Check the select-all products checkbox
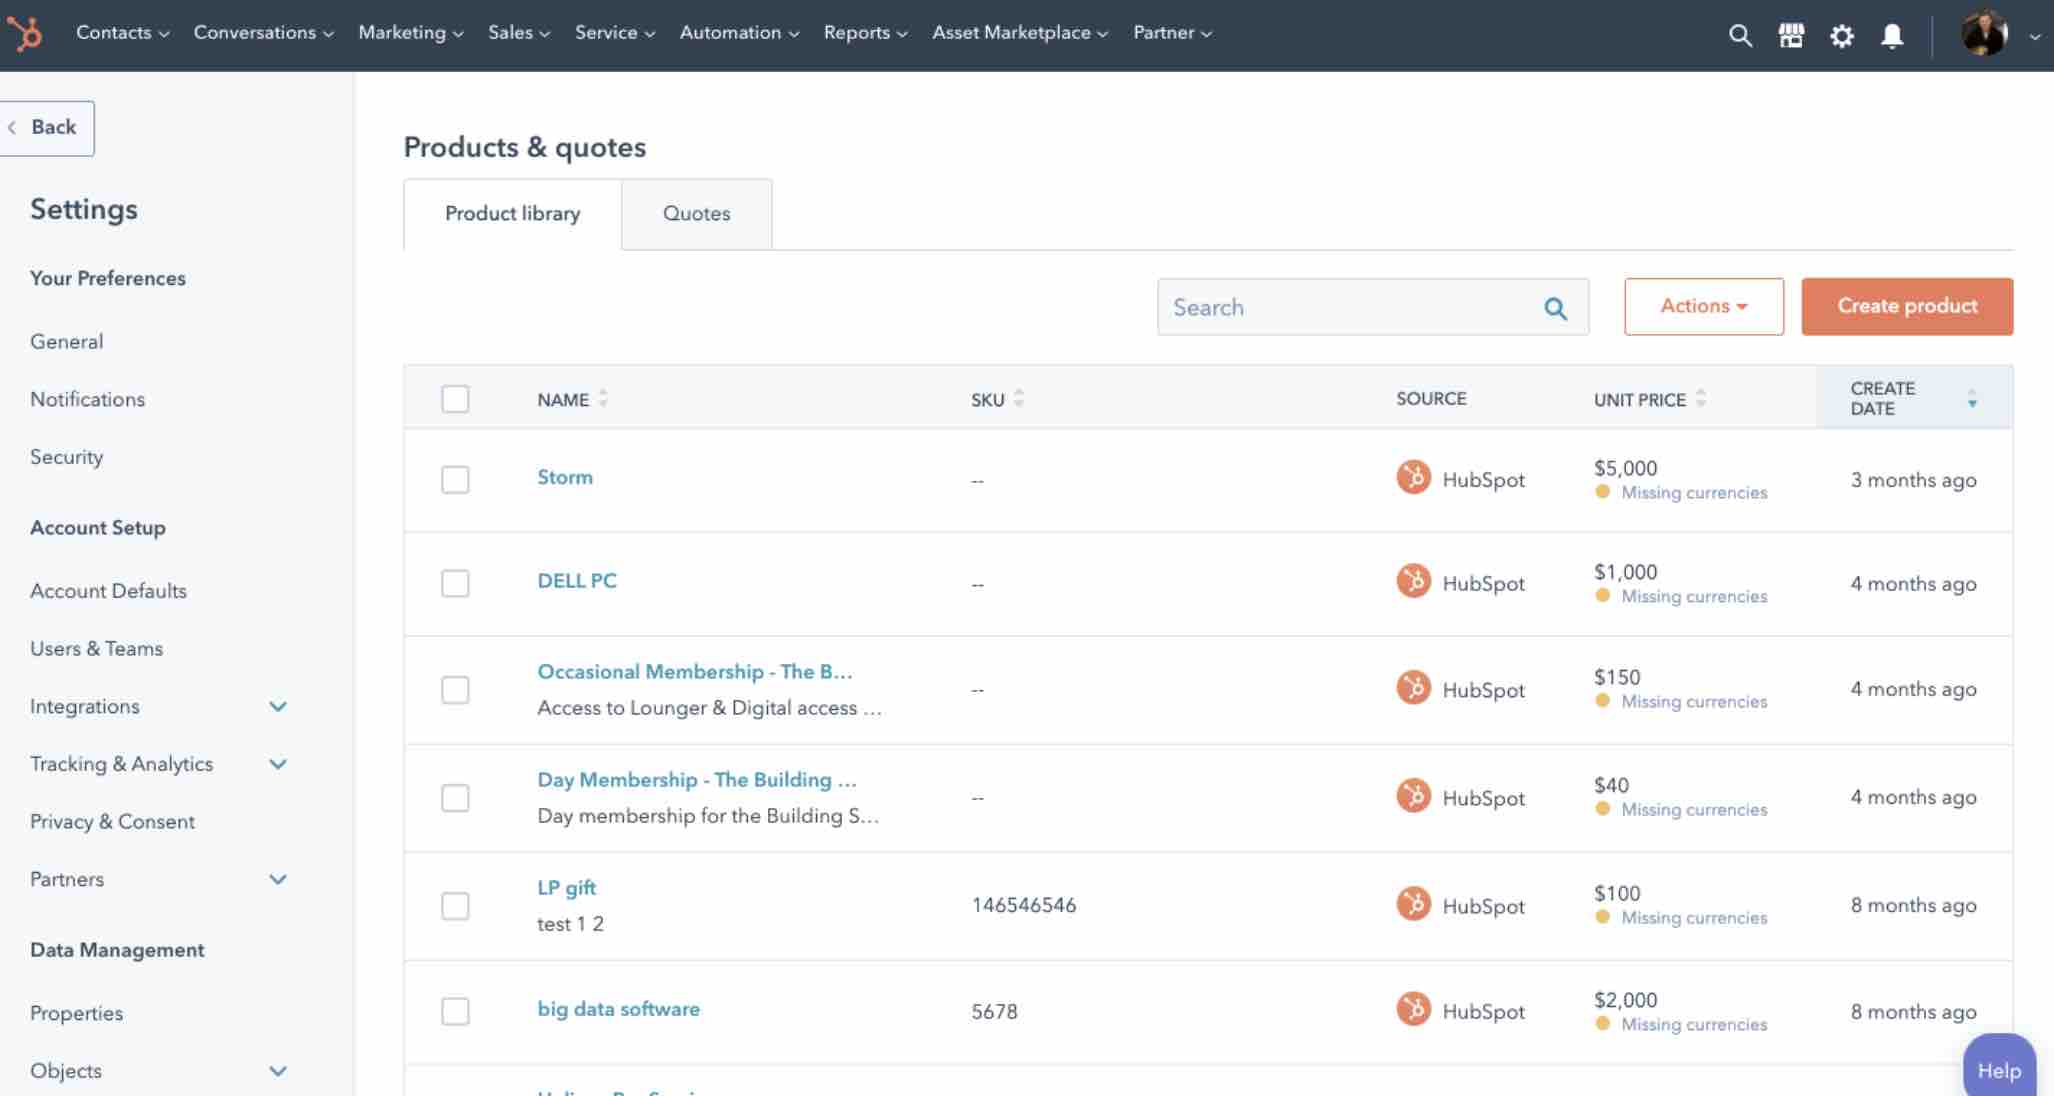Screen dimensions: 2054x1096 click(455, 398)
